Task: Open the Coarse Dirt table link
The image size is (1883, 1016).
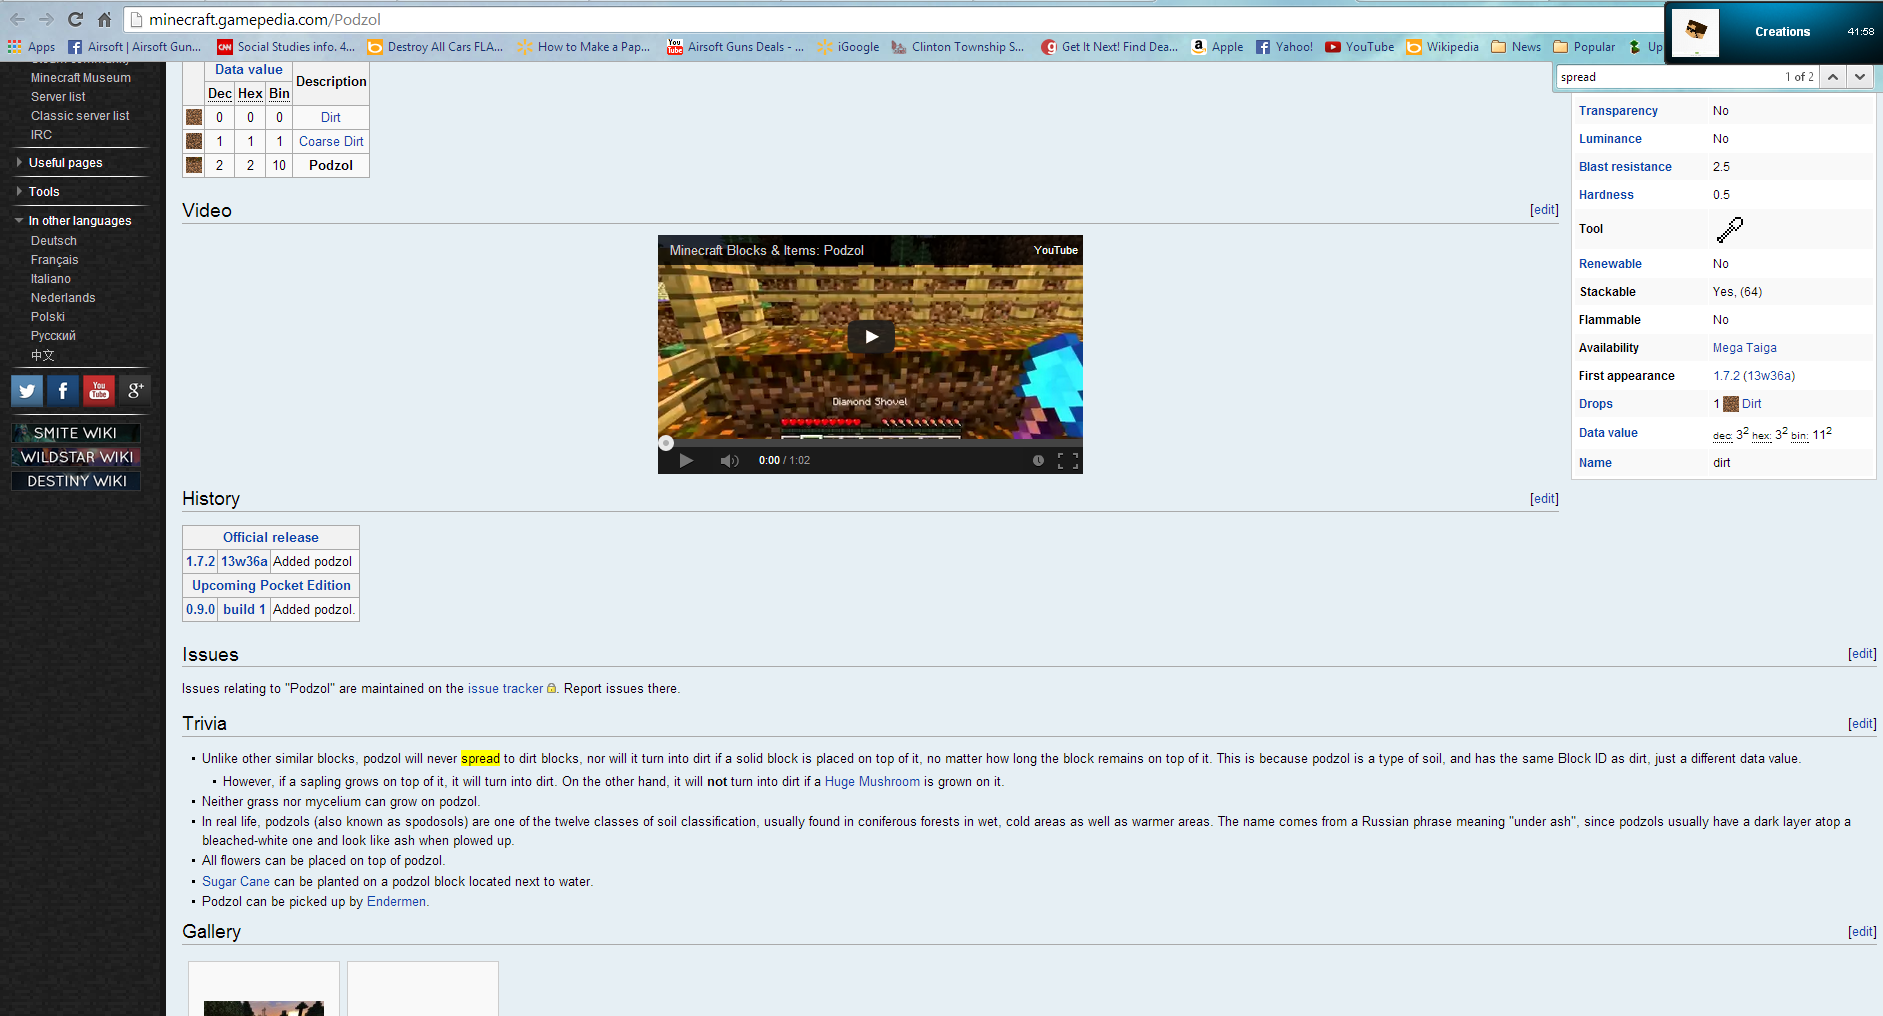Action: [x=331, y=142]
